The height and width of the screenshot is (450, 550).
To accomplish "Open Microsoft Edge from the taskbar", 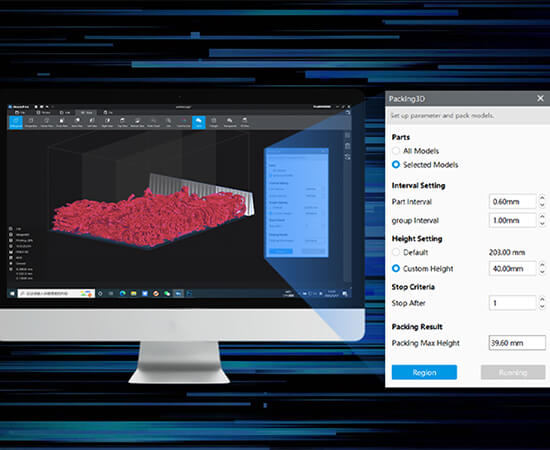I will (x=122, y=293).
